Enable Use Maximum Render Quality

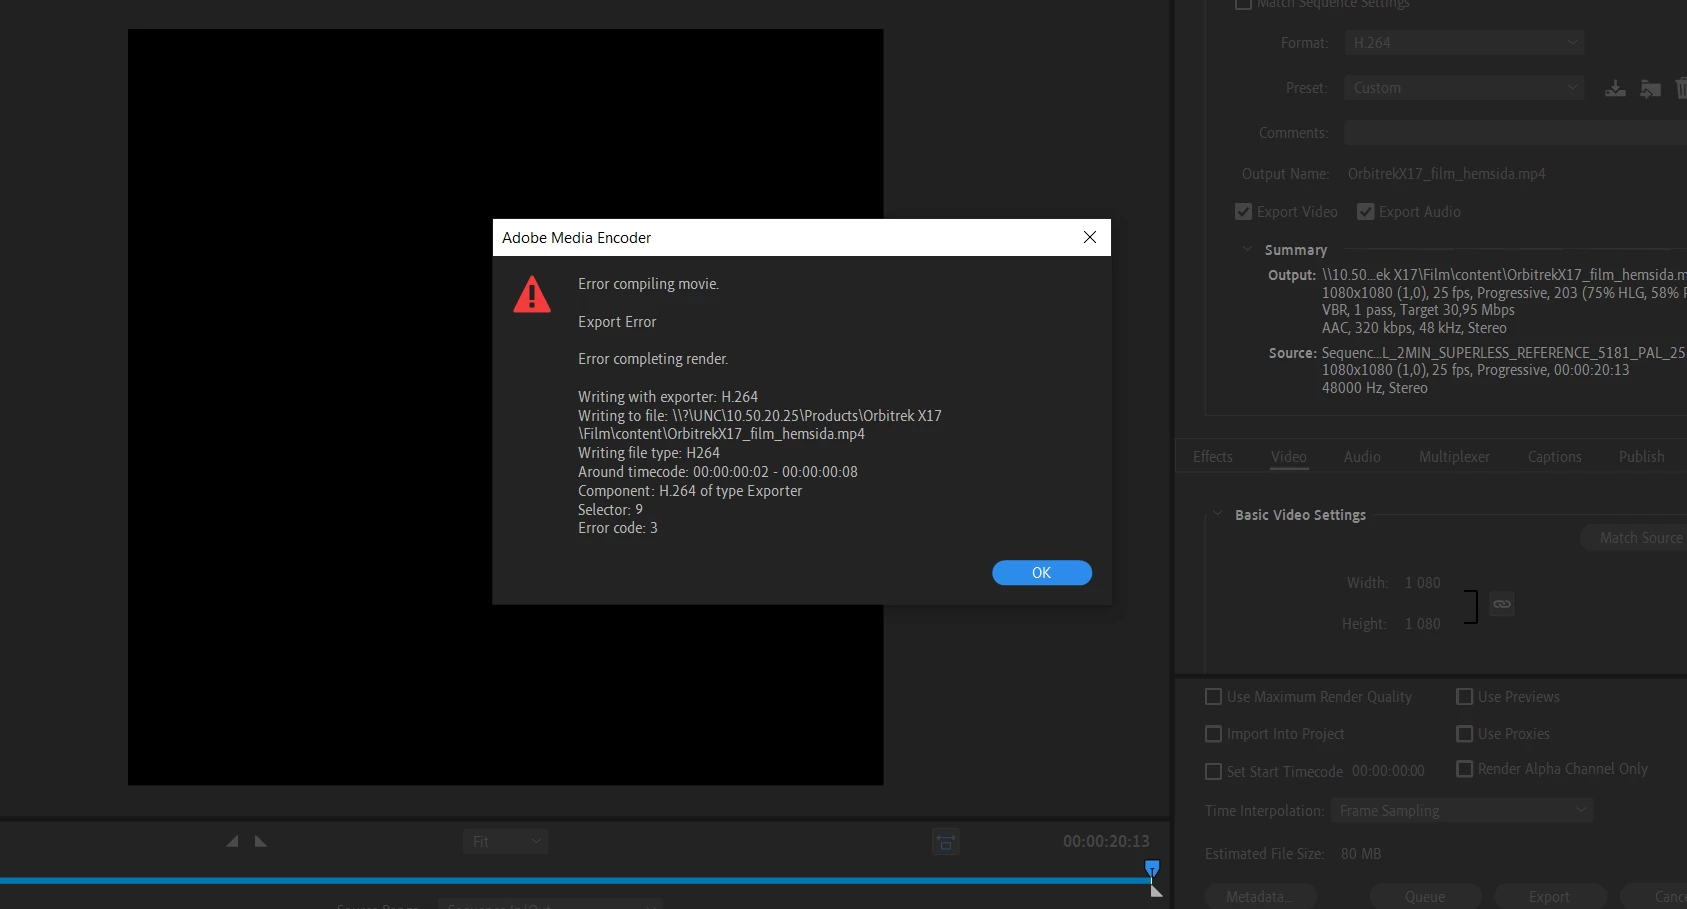[x=1213, y=697]
